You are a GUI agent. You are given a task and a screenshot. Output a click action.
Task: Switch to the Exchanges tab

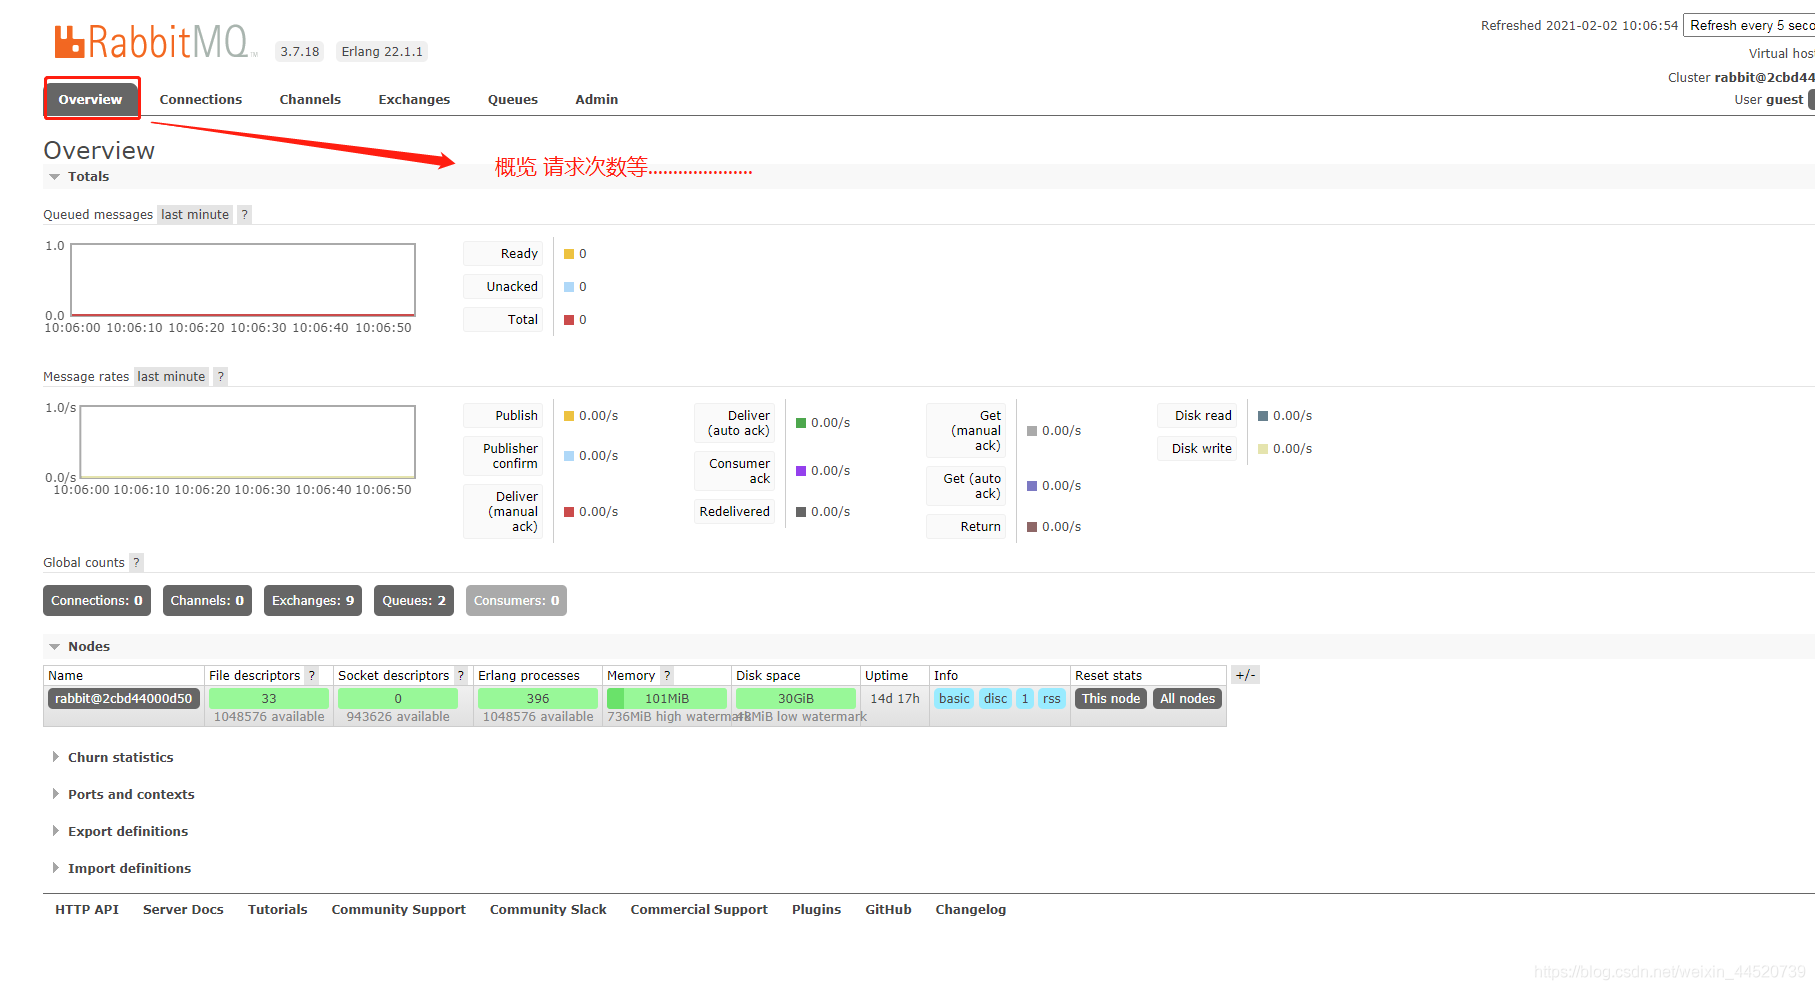tap(414, 99)
